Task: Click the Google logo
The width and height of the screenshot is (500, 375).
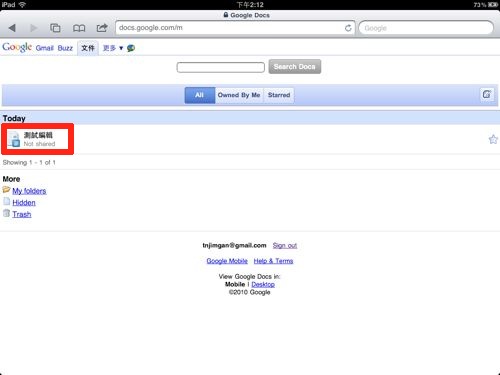Action: click(17, 47)
